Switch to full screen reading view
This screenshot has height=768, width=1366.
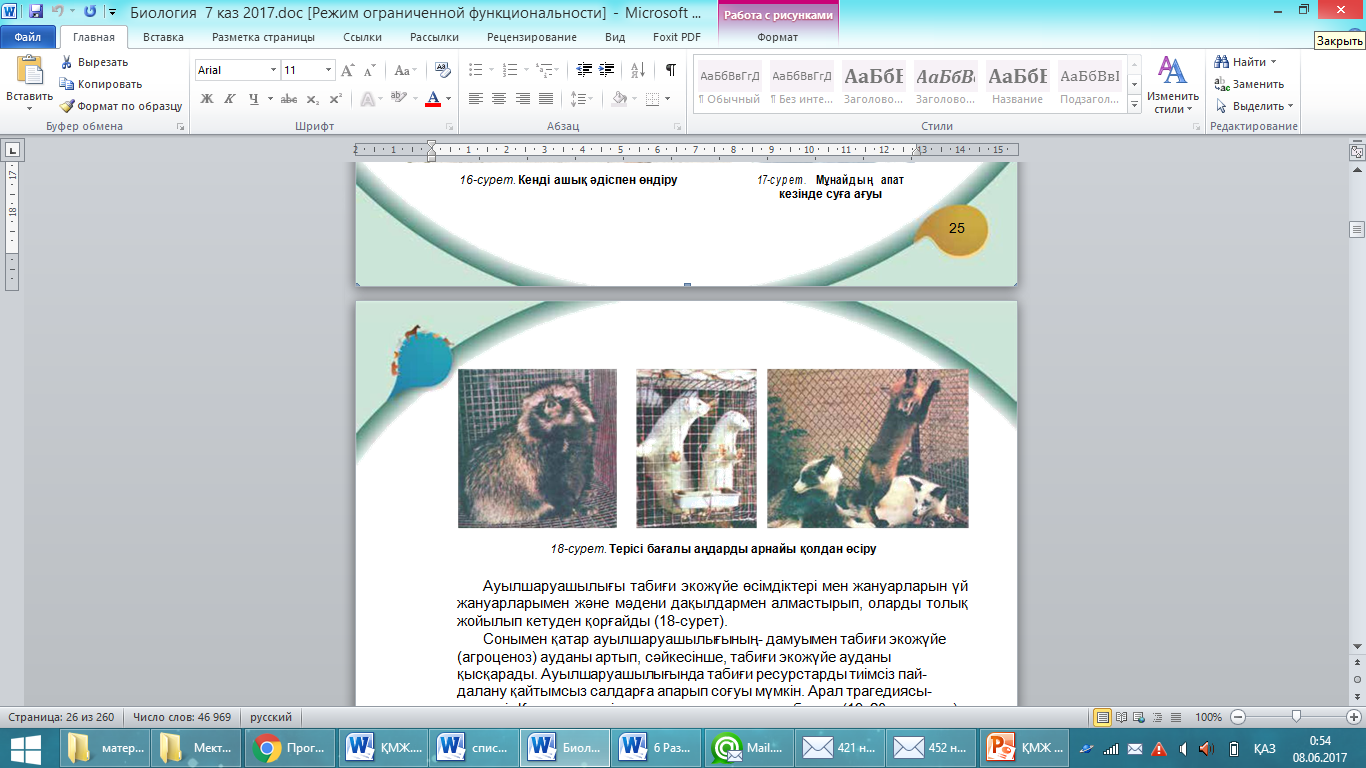(x=1121, y=717)
